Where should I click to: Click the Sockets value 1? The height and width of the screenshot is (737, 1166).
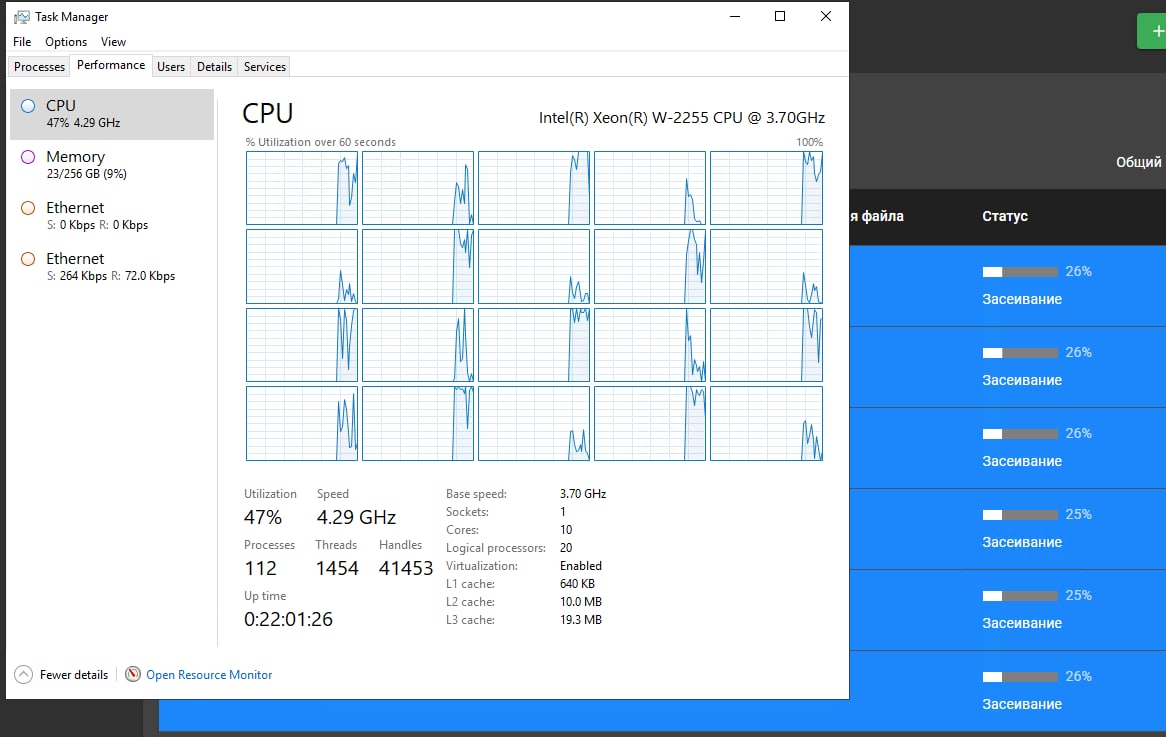[563, 512]
